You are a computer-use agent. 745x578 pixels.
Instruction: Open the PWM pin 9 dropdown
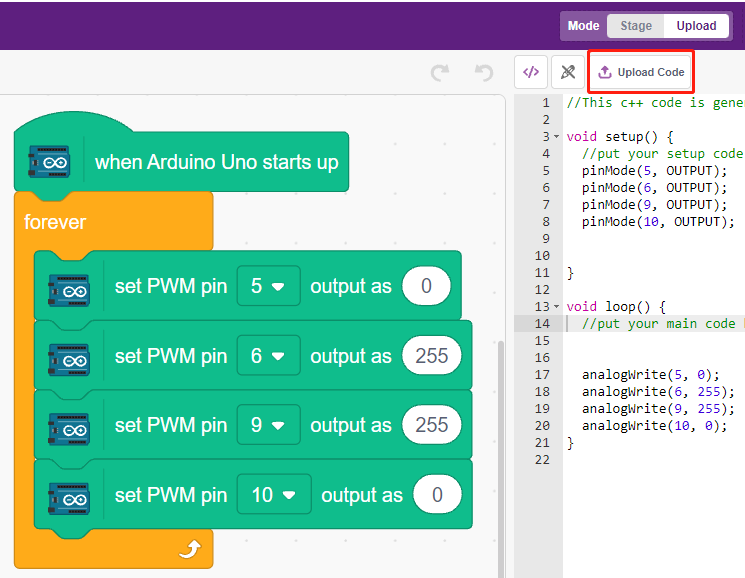click(x=268, y=425)
